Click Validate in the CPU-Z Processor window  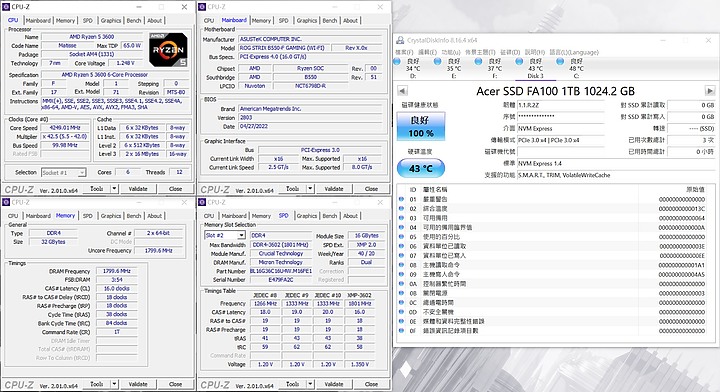pyautogui.click(x=138, y=189)
